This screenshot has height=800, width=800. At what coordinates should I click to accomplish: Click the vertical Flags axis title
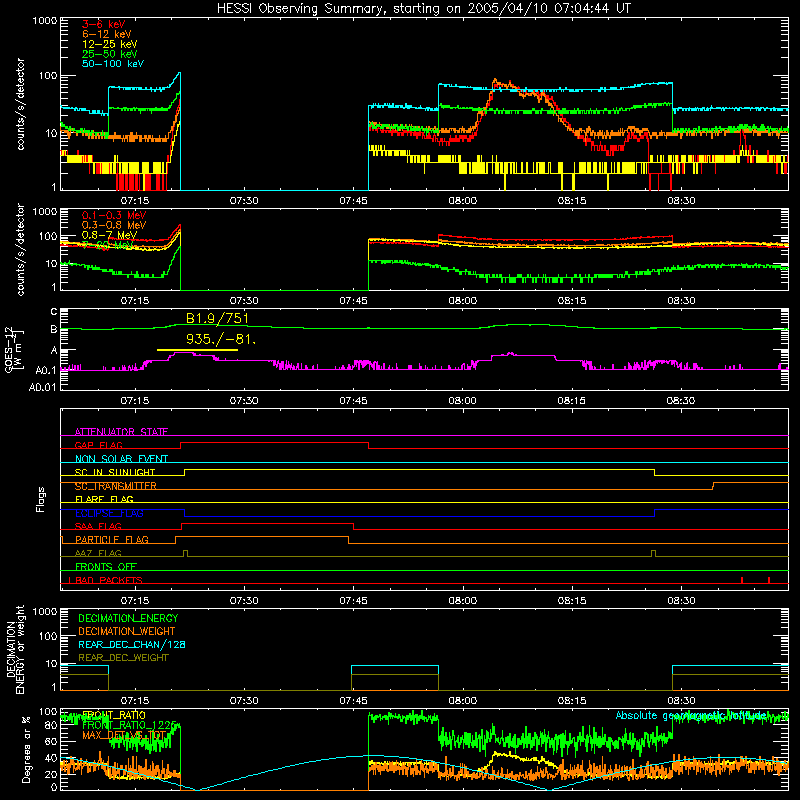coord(41,499)
